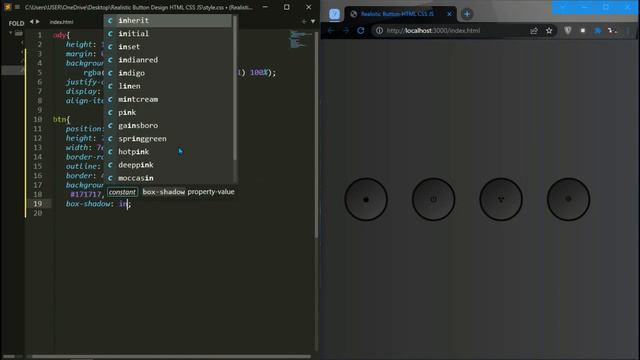Click the autocomplete popup scrollbar
Image resolution: width=640 pixels, height=360 pixels.
pyautogui.click(x=235, y=88)
